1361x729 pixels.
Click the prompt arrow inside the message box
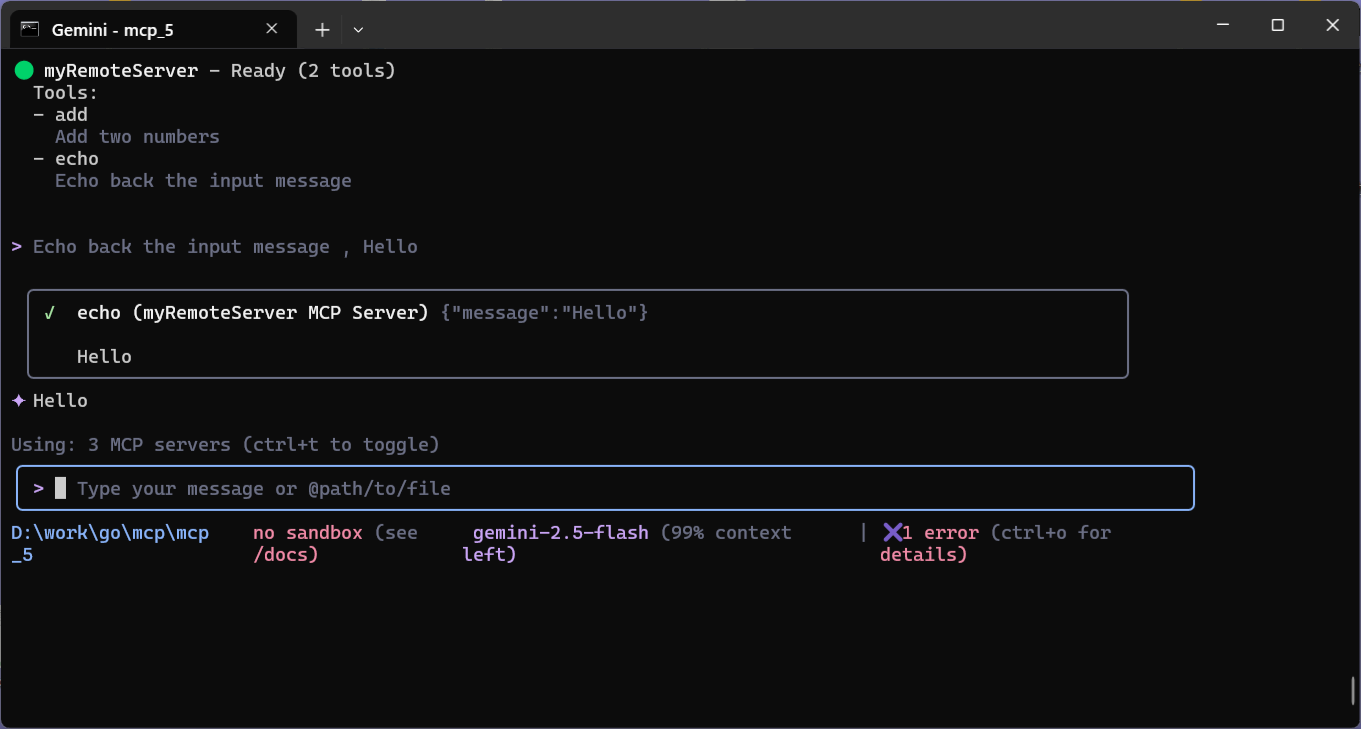coord(38,488)
